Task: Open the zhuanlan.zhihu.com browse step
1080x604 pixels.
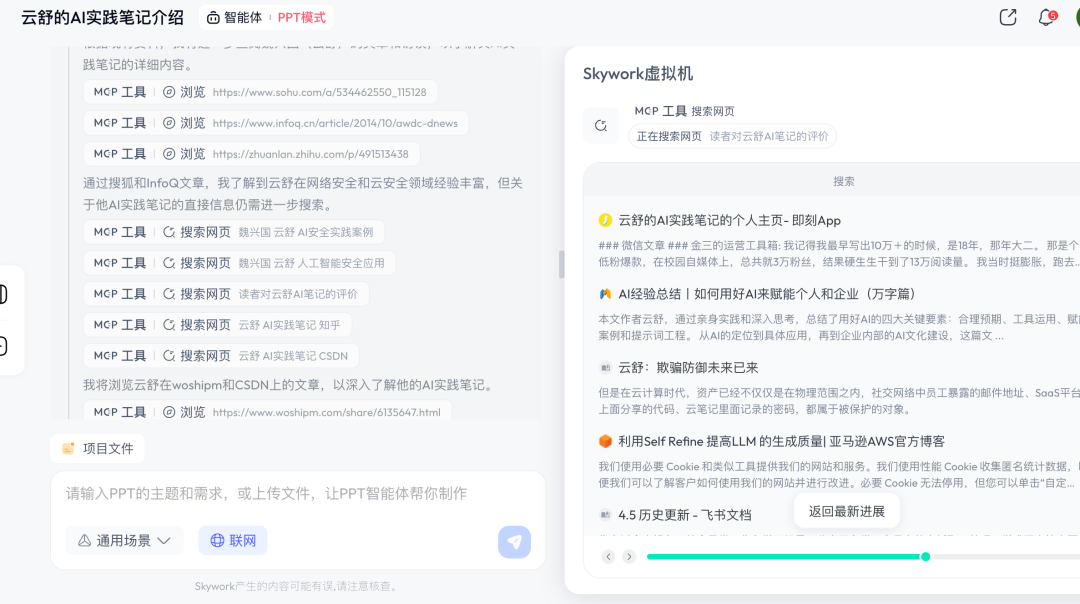Action: [251, 154]
